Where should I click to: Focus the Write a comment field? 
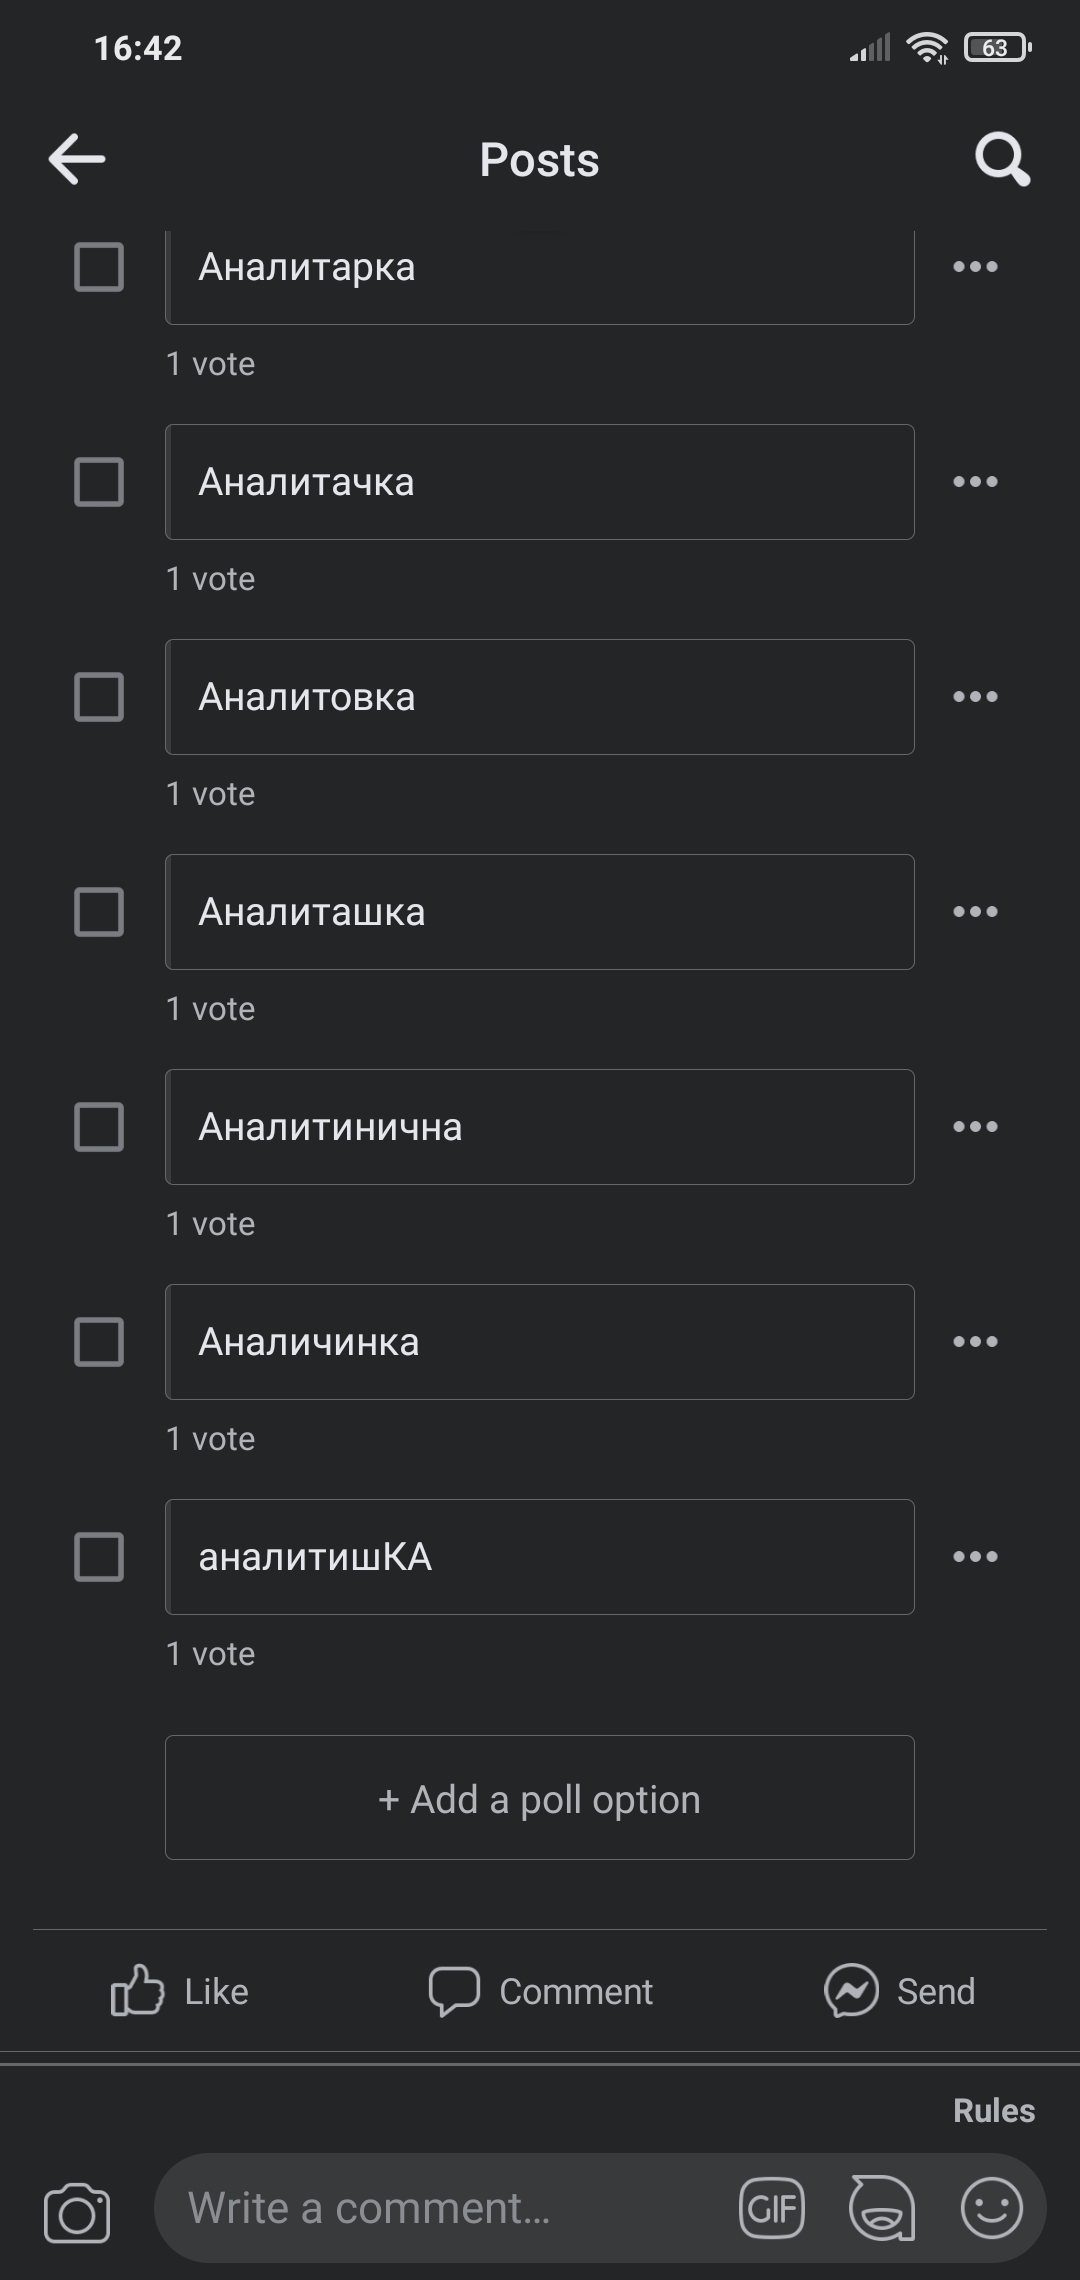(x=440, y=2208)
